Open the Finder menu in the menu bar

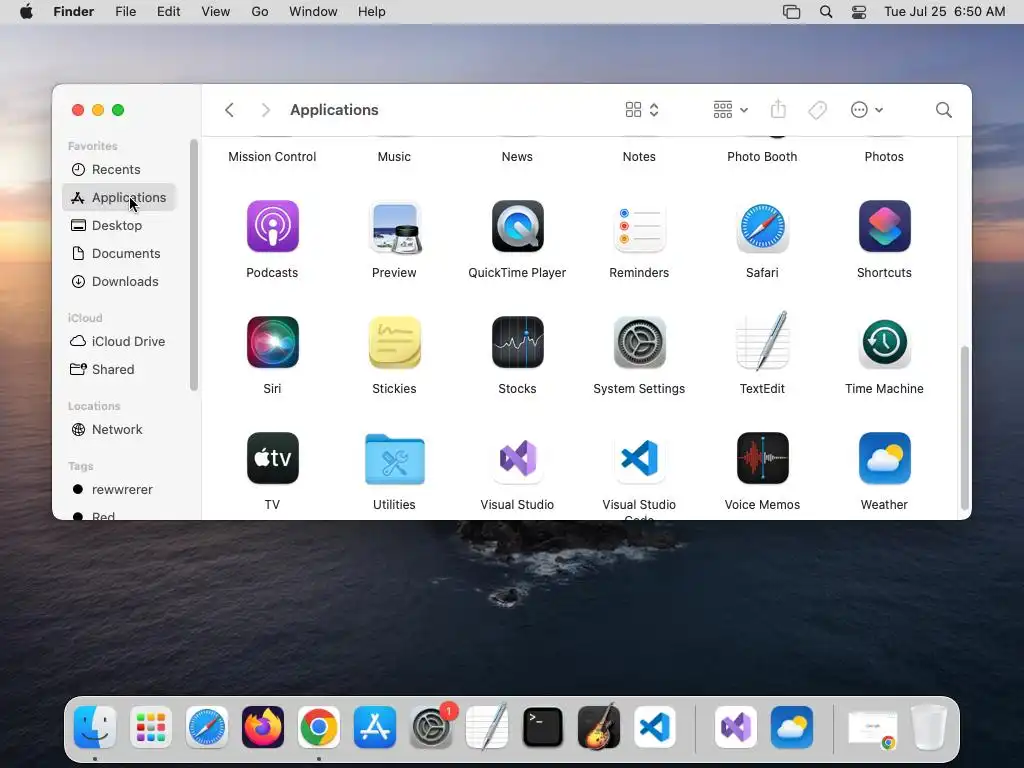click(x=74, y=12)
